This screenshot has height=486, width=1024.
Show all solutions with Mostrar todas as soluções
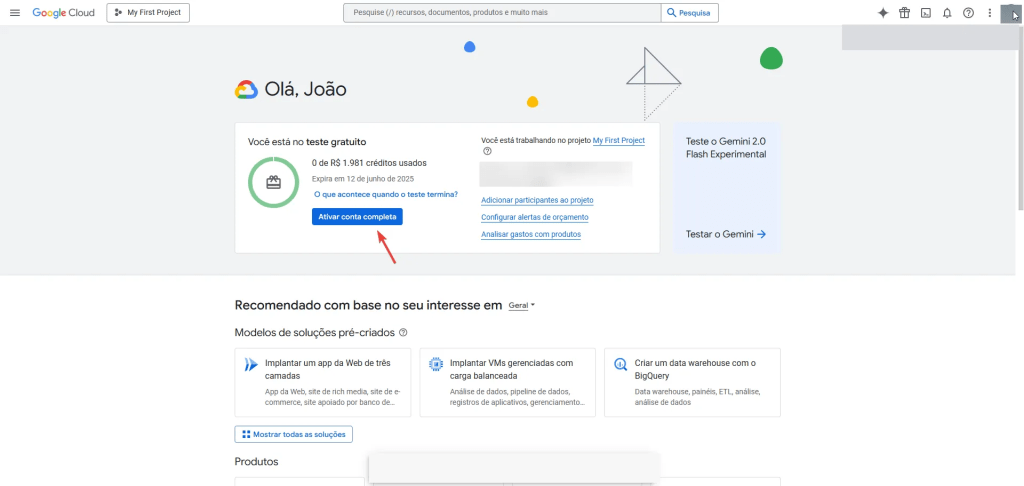293,435
